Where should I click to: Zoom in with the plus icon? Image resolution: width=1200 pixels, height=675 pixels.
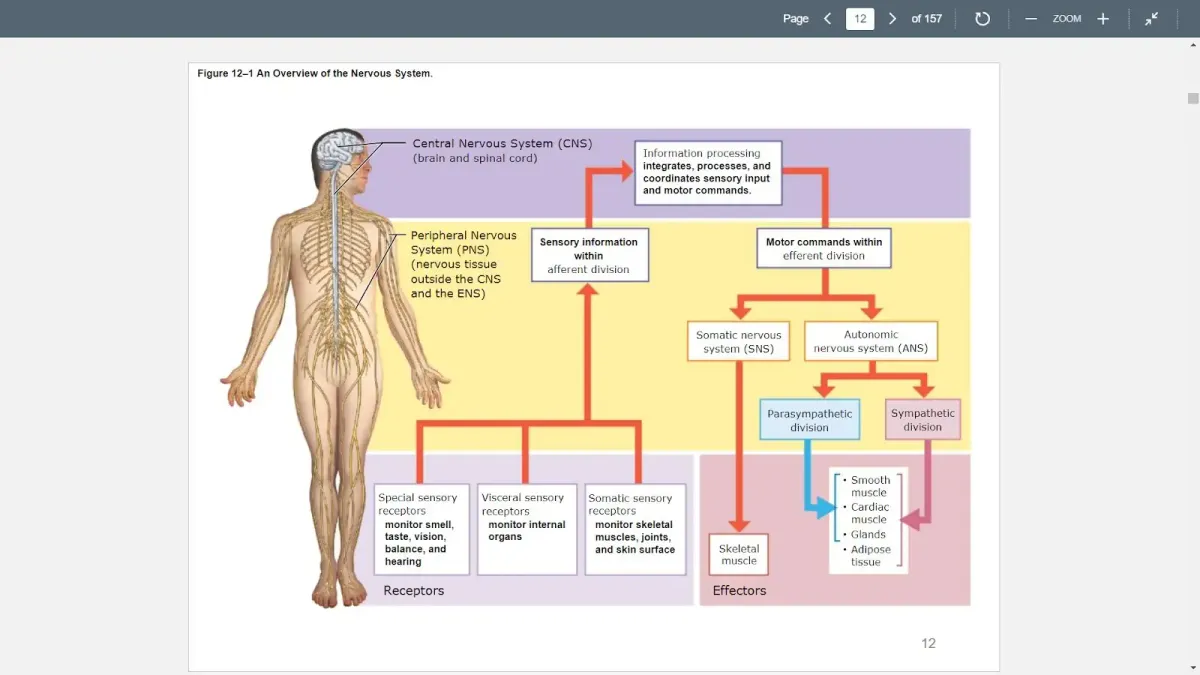point(1103,19)
